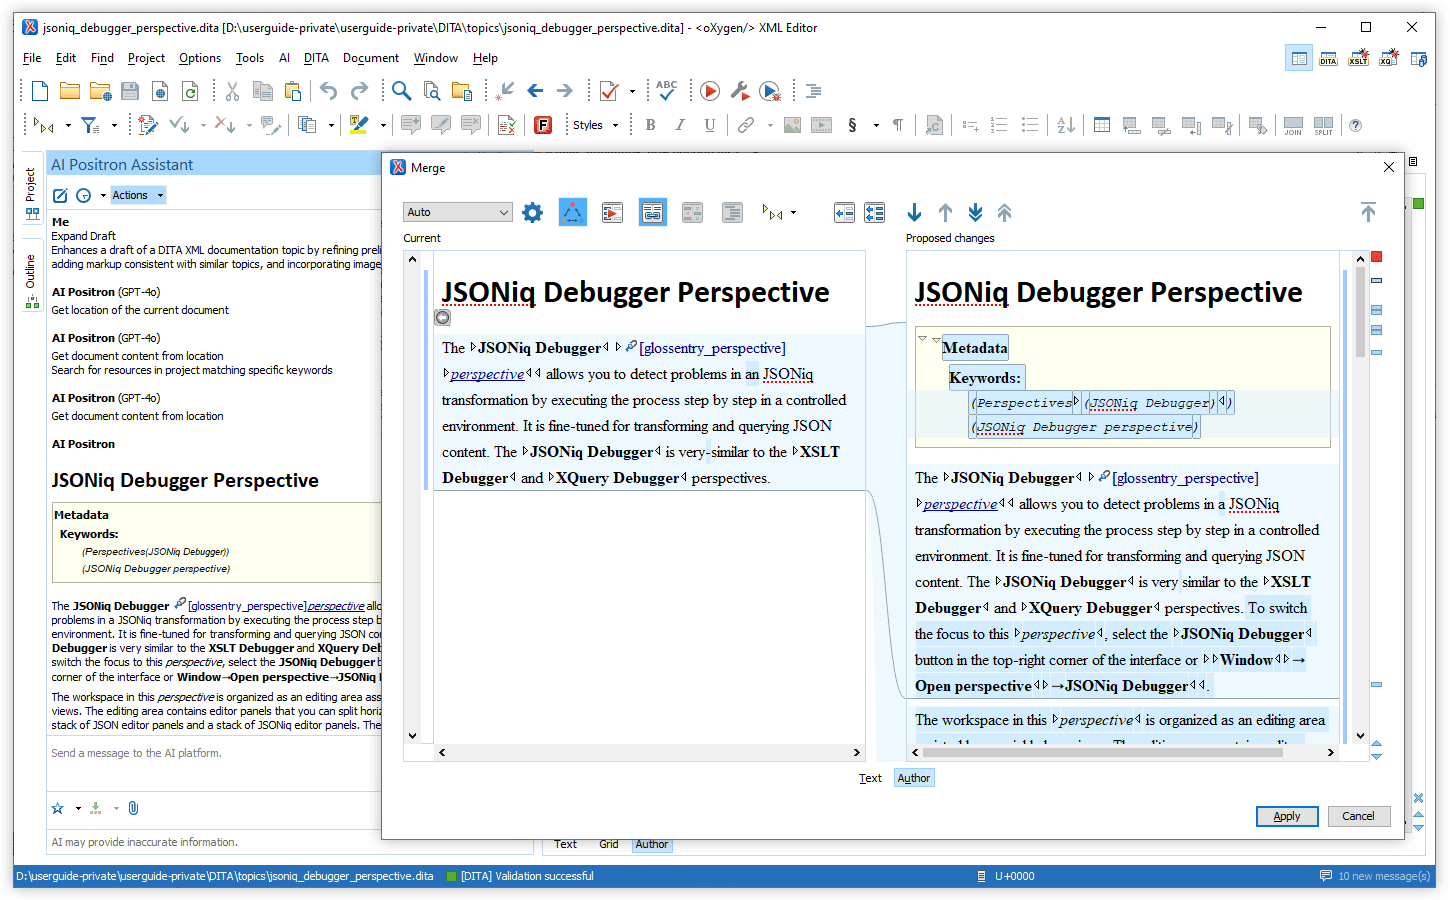Toggle Underline formatting button
Viewport: 1450px width, 900px height.
[710, 125]
